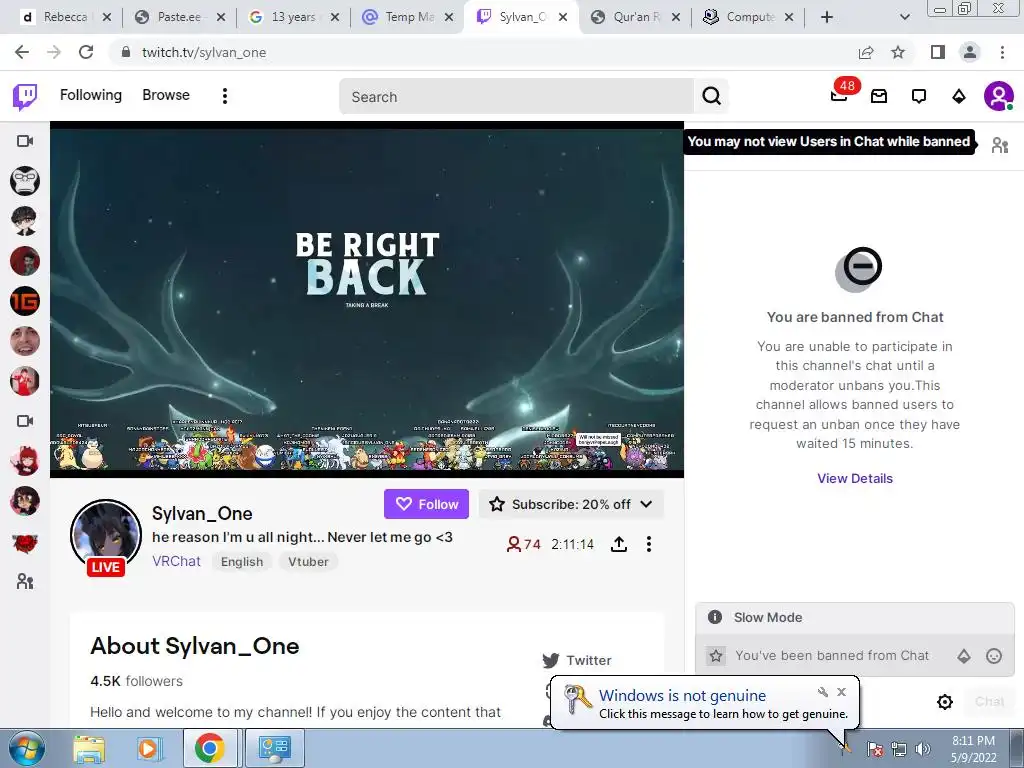
Task: Toggle the Chrome side panel icon
Action: pos(938,52)
